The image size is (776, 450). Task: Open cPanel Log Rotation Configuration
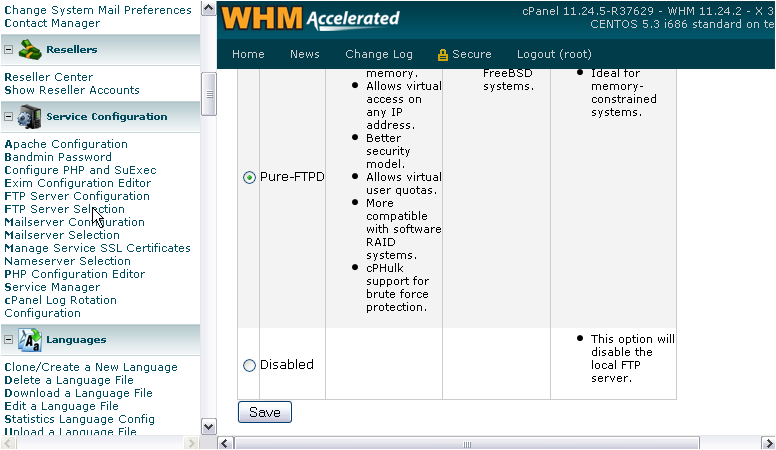point(60,306)
